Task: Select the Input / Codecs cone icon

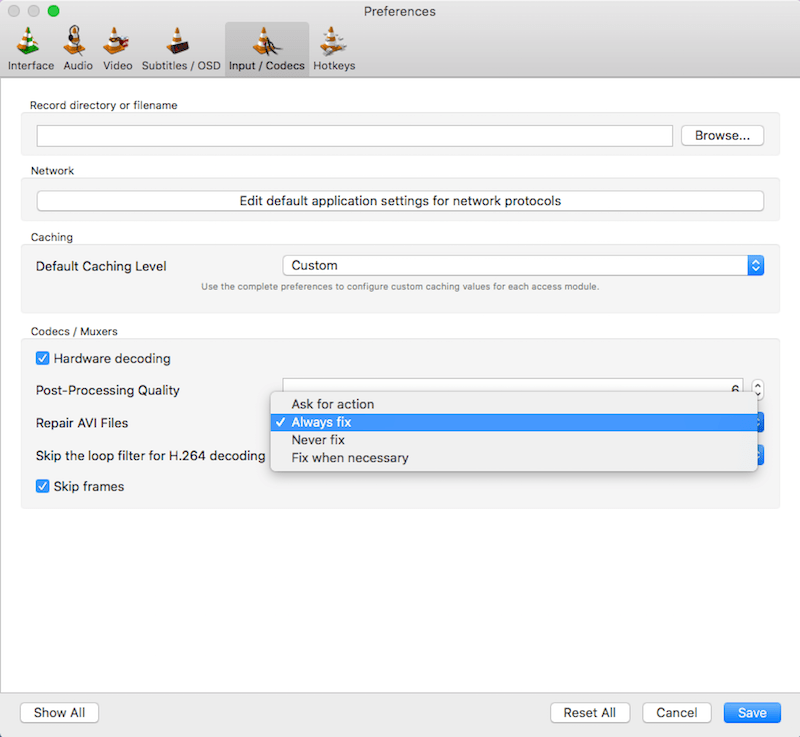Action: [x=266, y=41]
